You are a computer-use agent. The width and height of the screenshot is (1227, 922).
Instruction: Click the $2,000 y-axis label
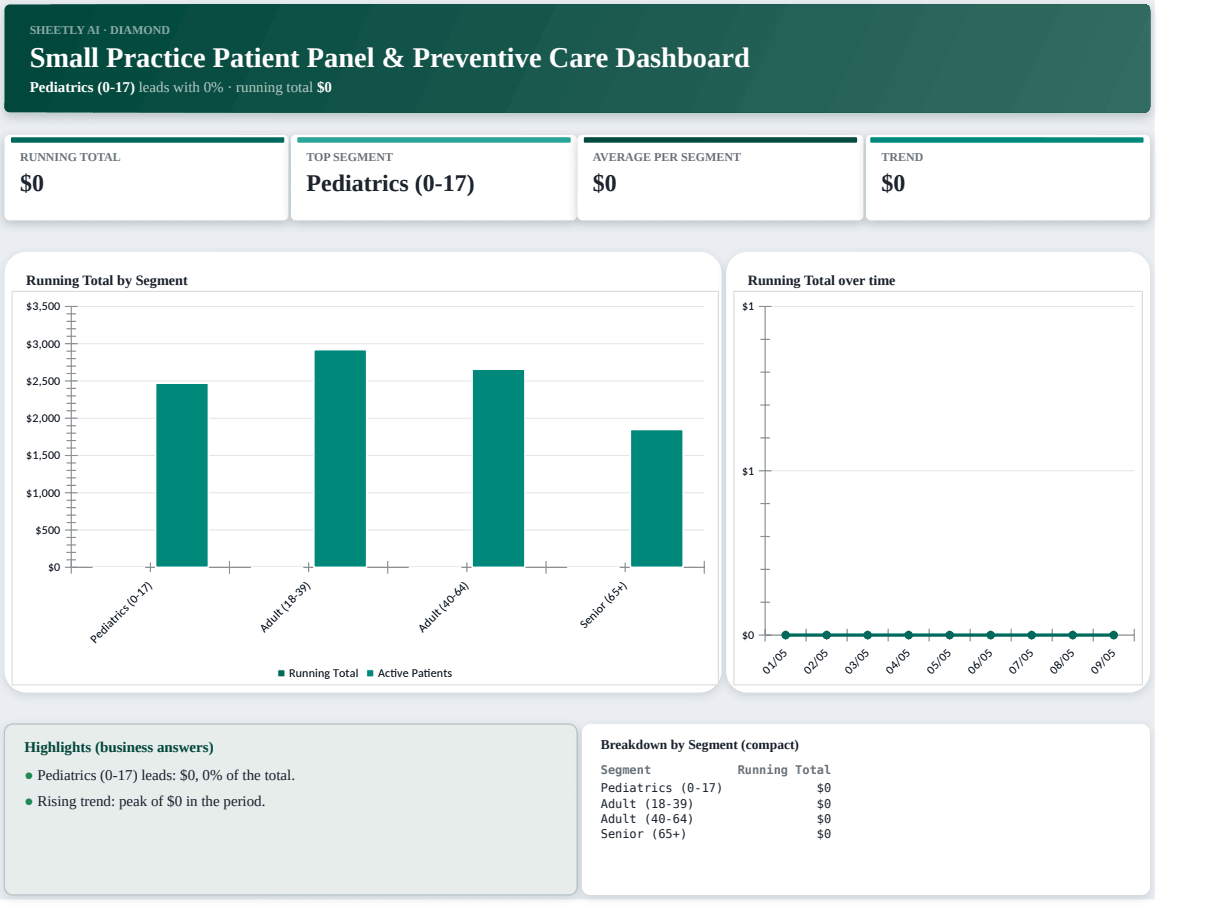coord(43,418)
